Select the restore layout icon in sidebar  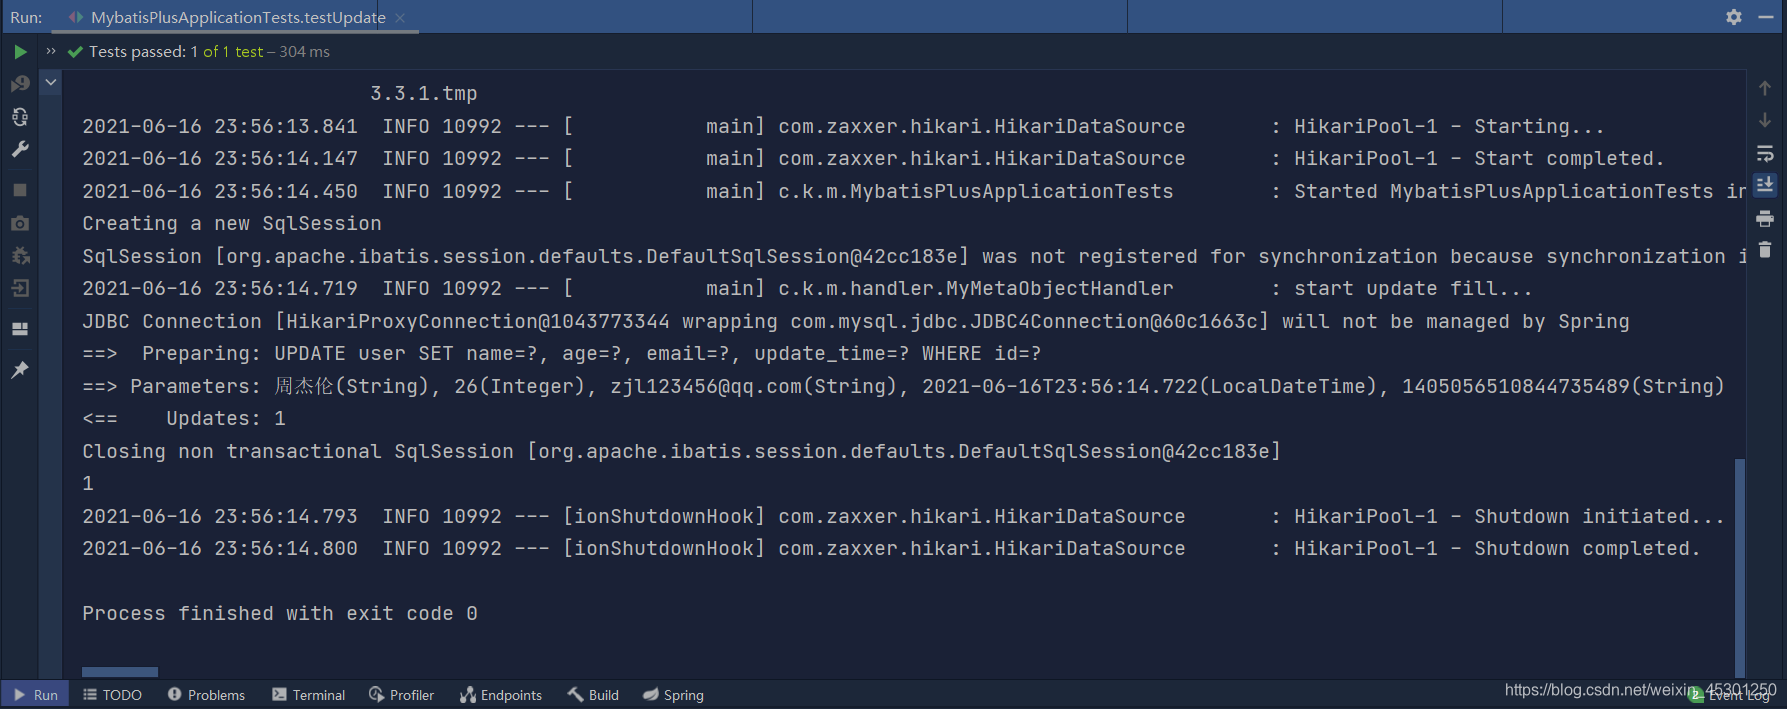(x=20, y=329)
